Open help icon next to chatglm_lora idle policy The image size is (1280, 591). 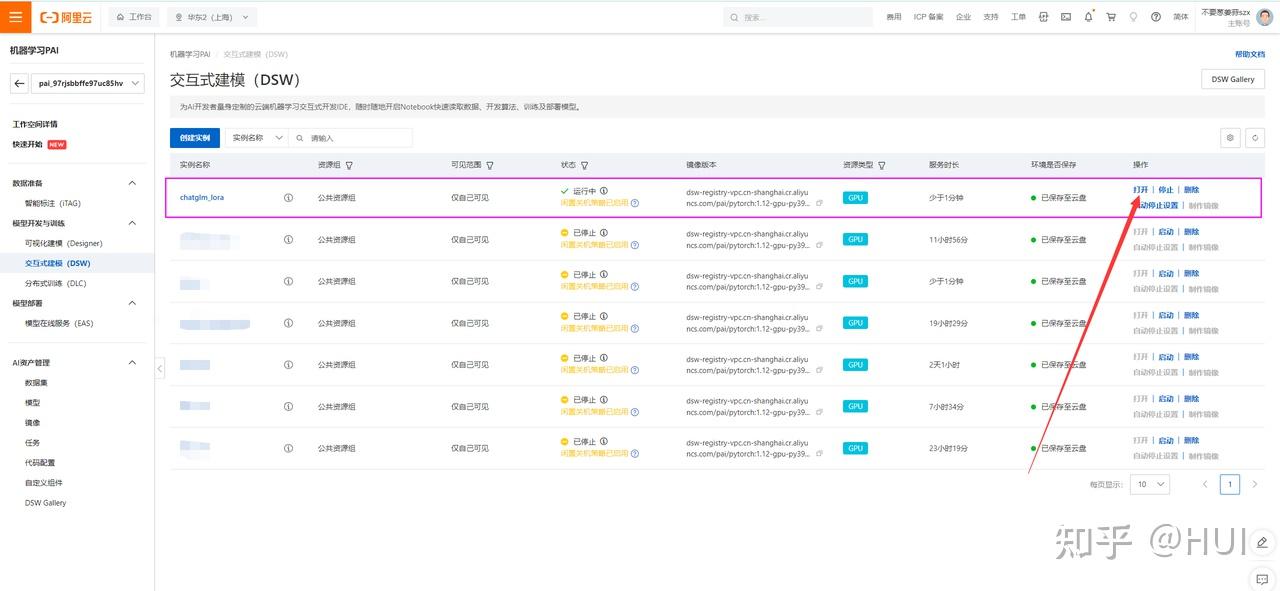tap(635, 202)
